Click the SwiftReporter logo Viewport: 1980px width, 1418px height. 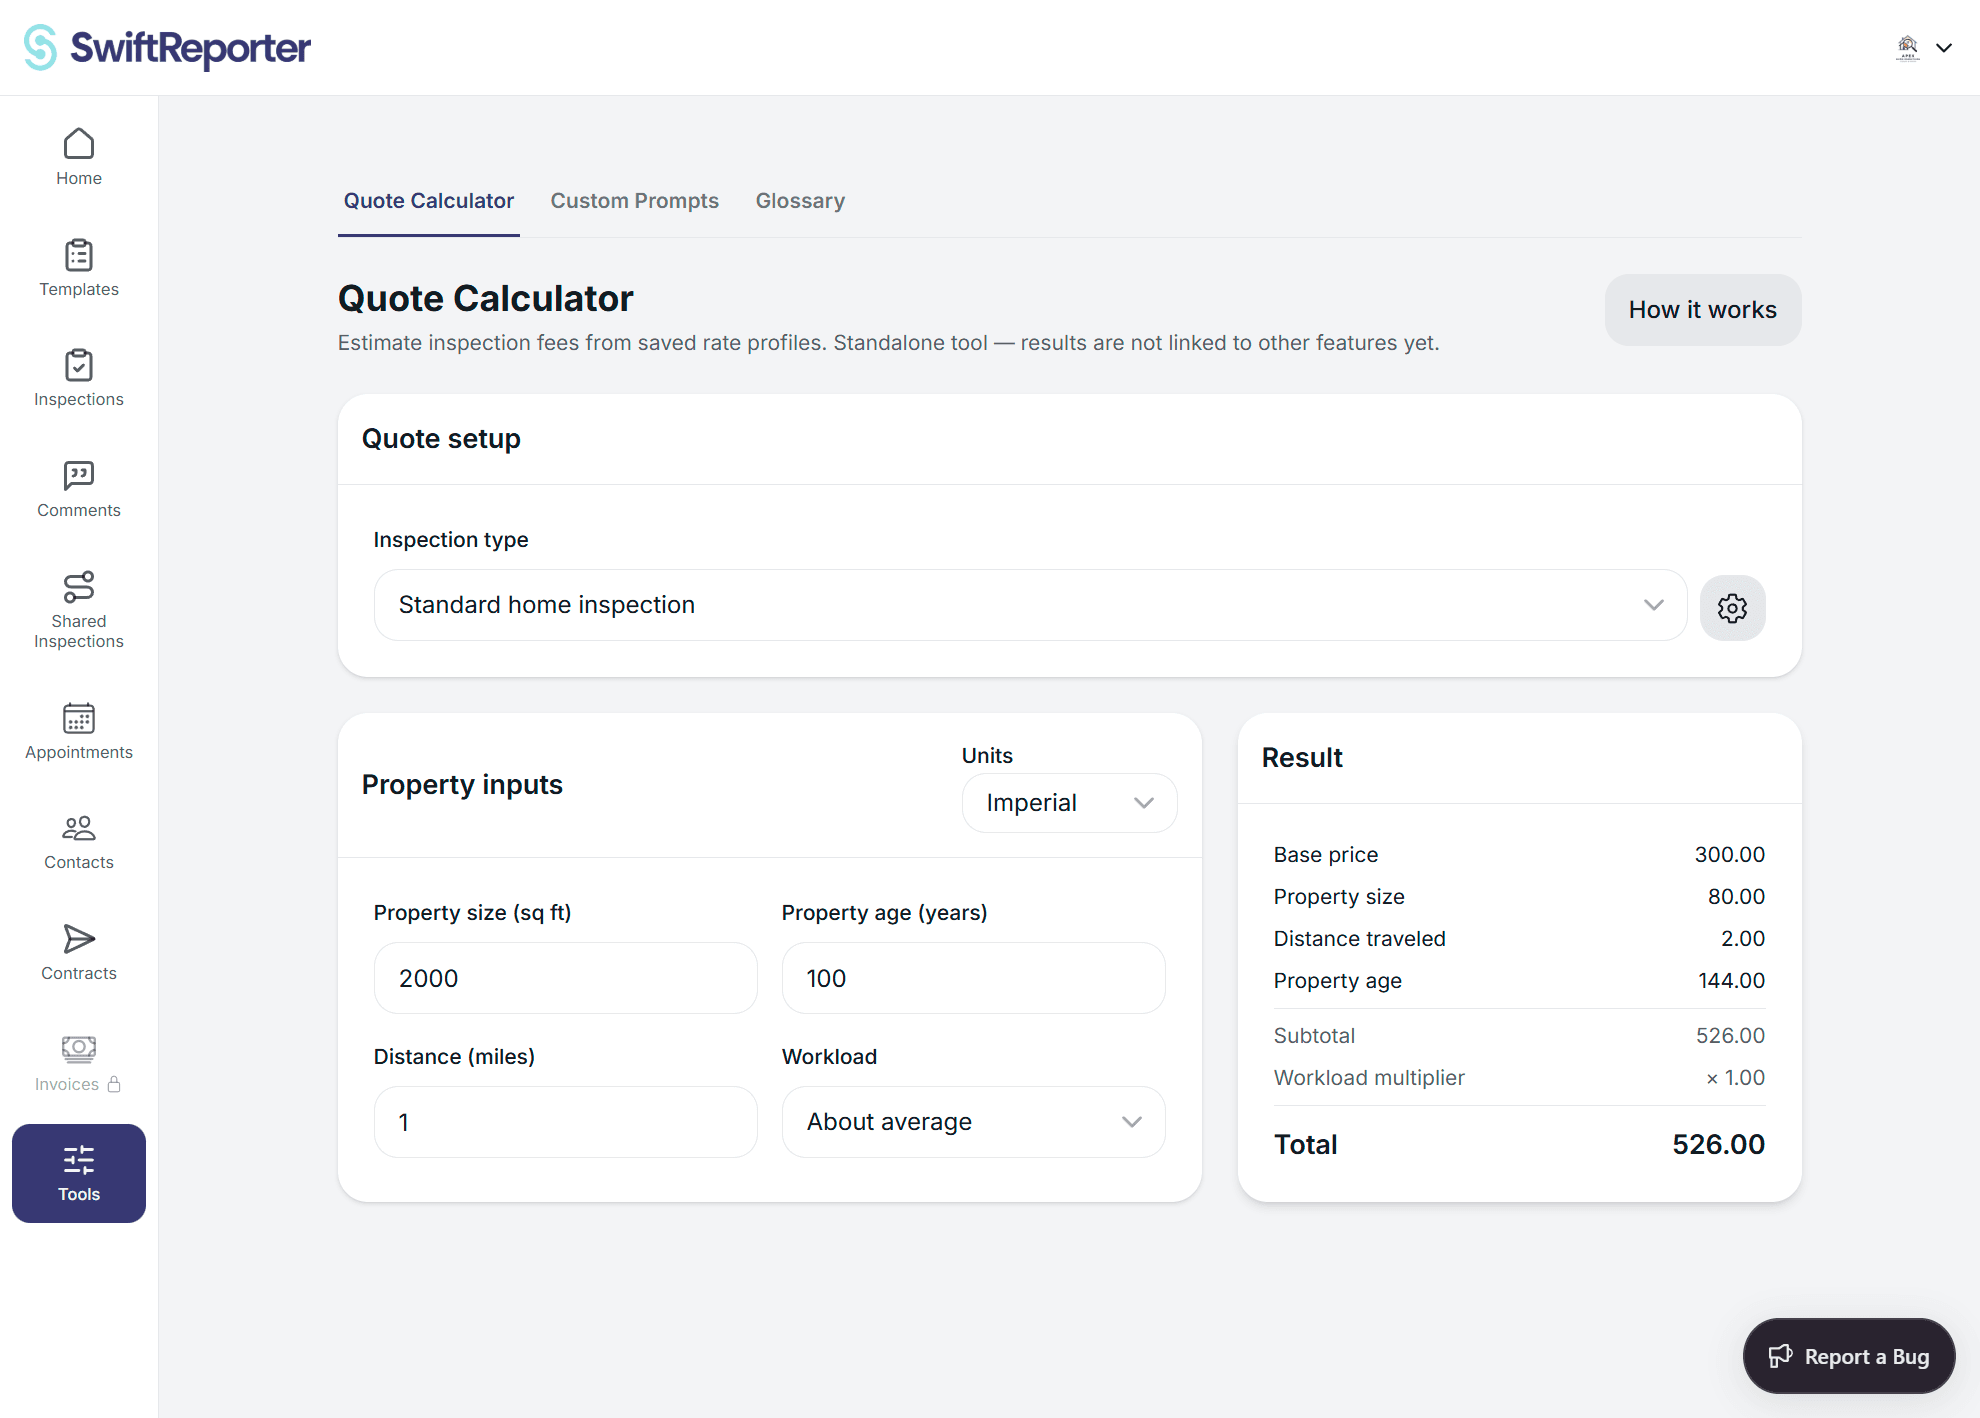click(167, 47)
